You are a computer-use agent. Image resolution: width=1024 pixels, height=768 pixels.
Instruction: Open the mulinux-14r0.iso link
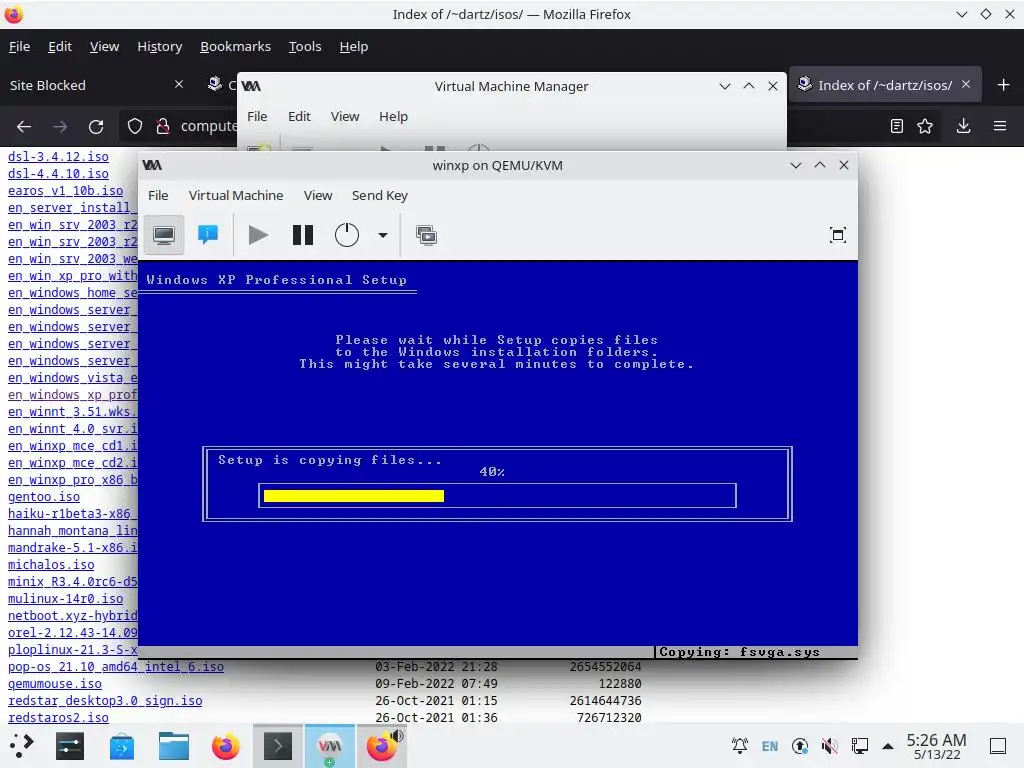pos(65,599)
